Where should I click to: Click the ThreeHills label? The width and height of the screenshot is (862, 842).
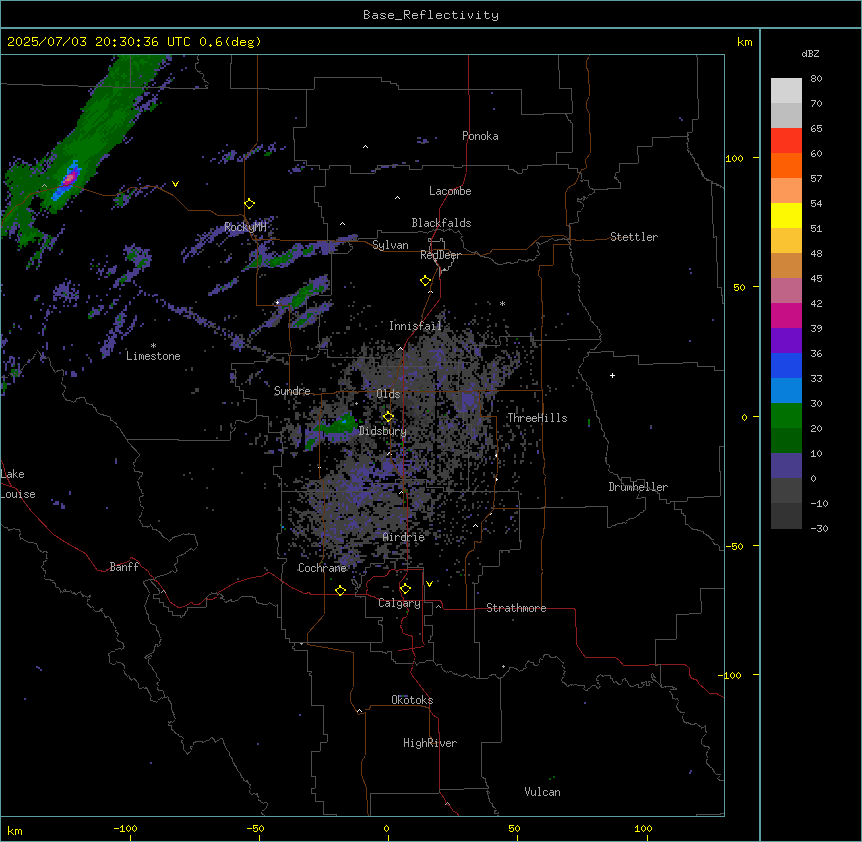click(x=537, y=418)
